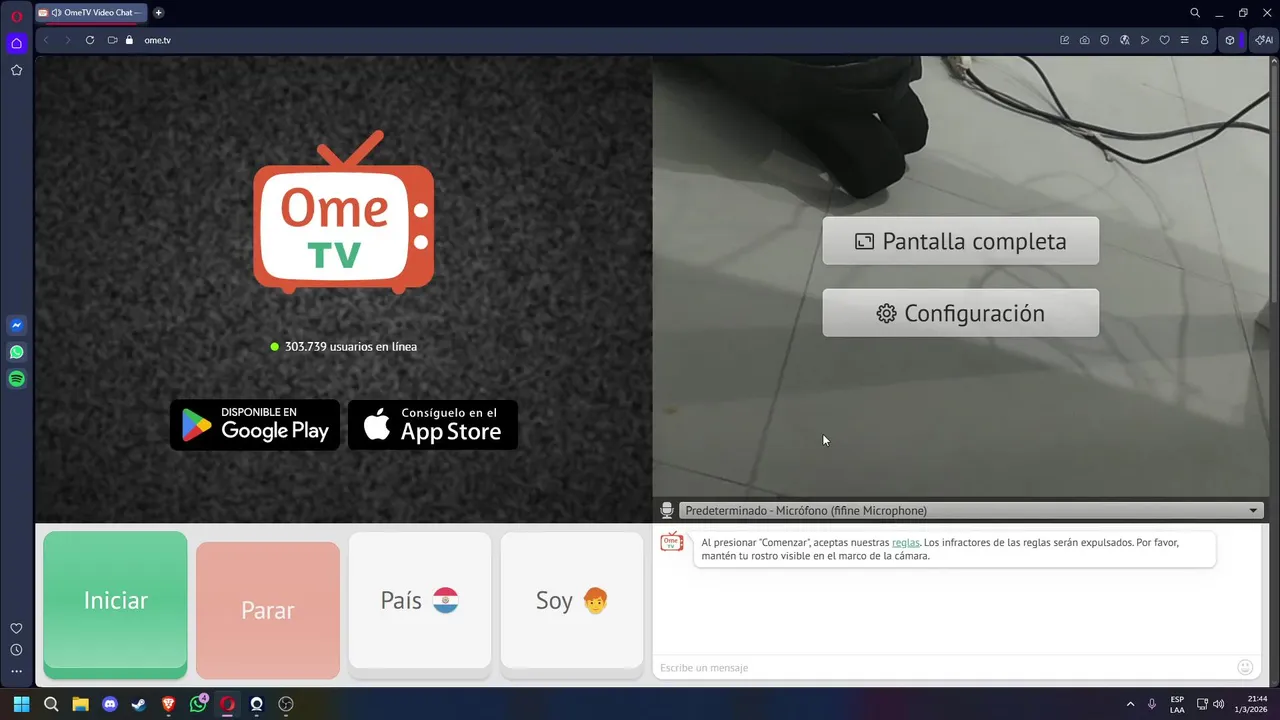Viewport: 1280px width, 720px height.
Task: Open the extensions cube icon
Action: click(1230, 40)
